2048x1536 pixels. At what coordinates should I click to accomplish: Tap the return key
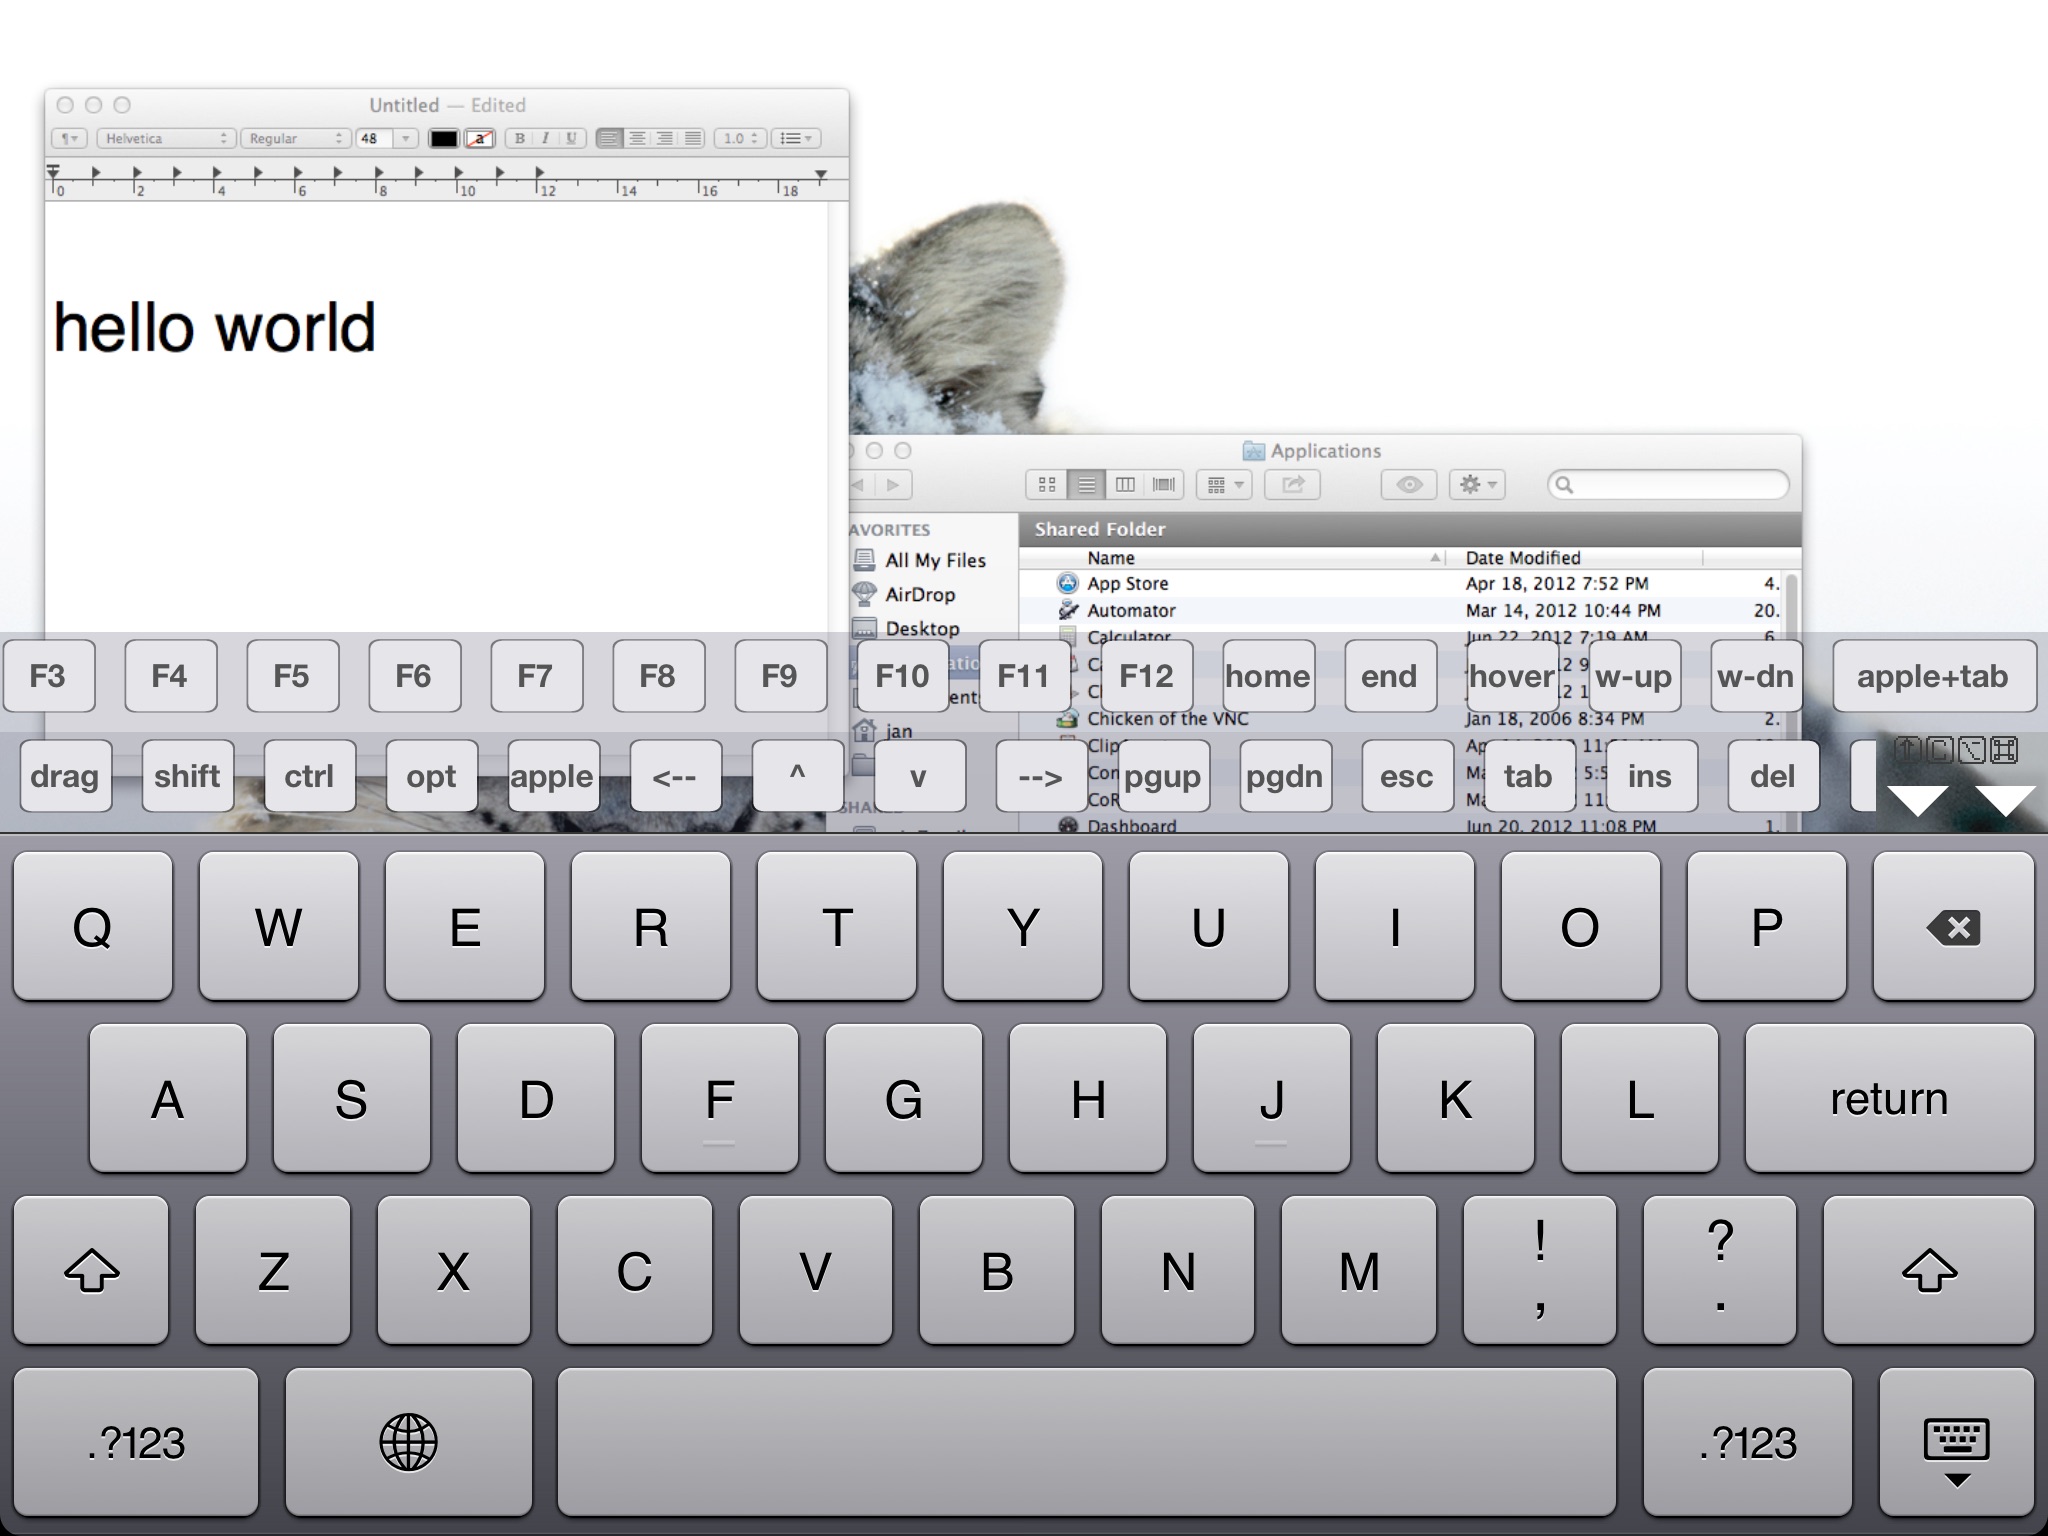pyautogui.click(x=1889, y=1098)
